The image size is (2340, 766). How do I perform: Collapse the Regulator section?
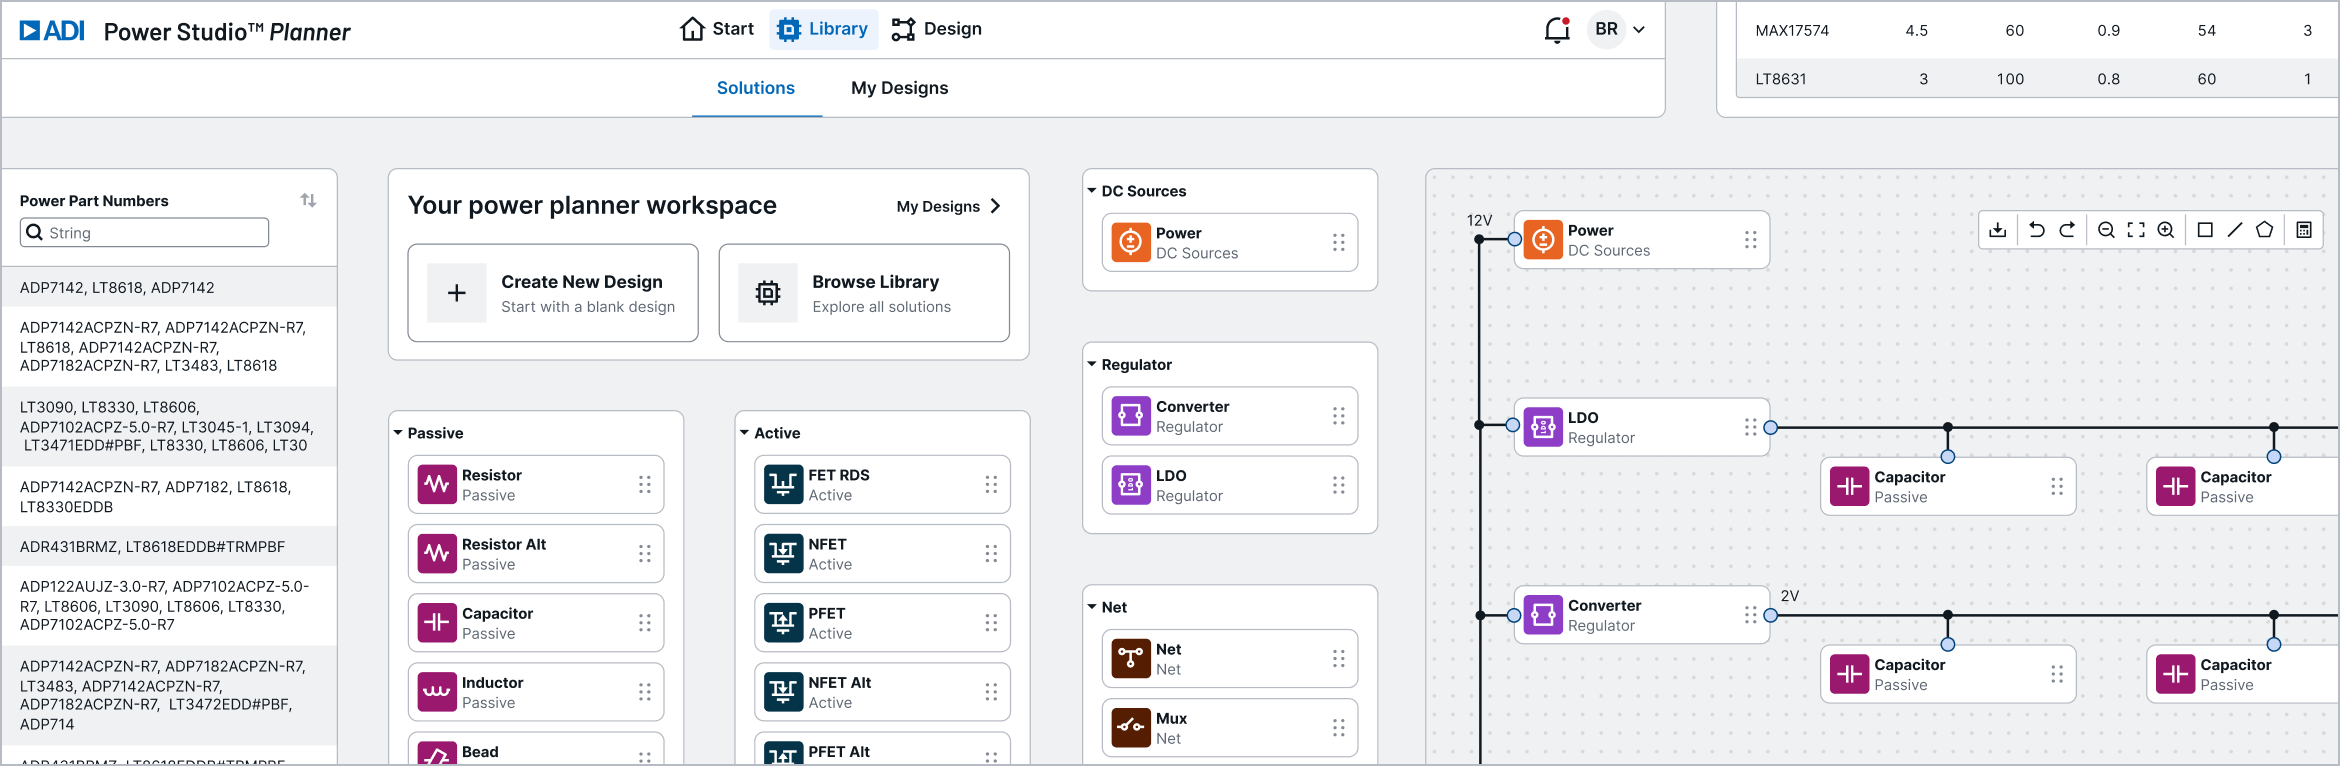coord(1092,364)
